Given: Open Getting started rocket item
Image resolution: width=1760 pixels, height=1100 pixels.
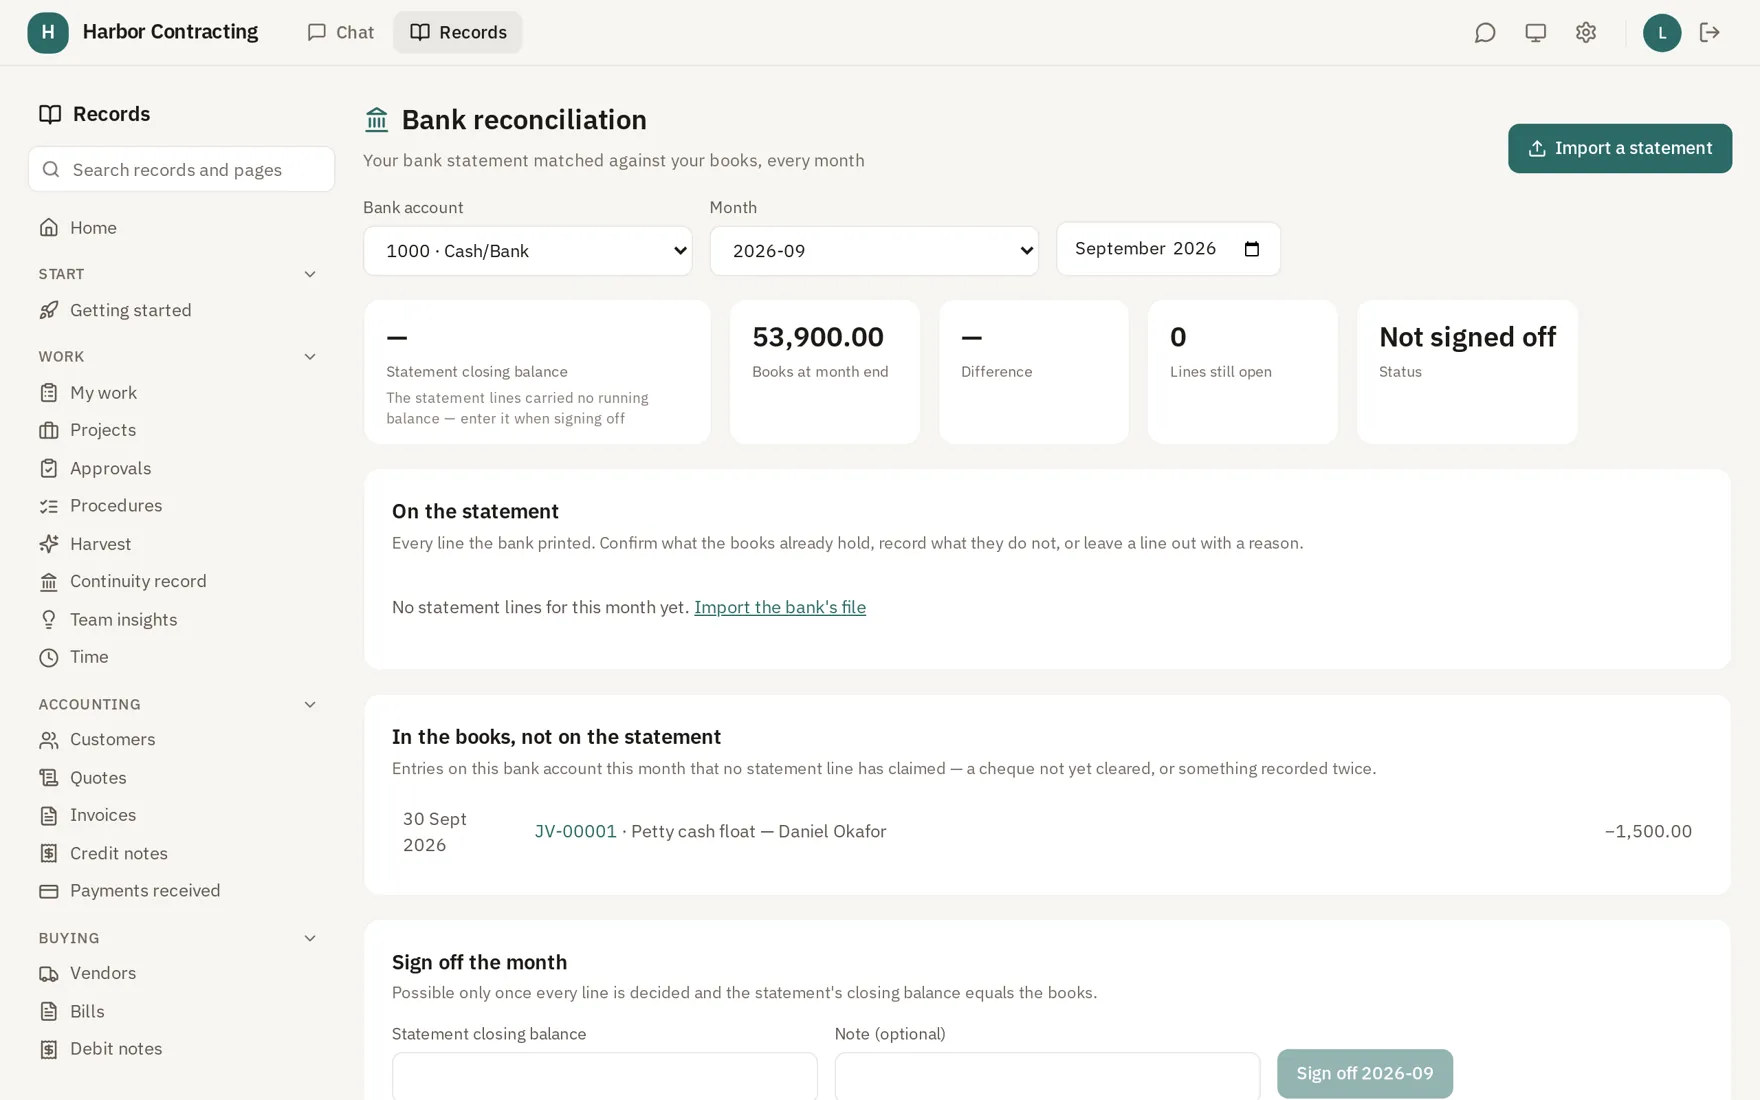Looking at the screenshot, I should click(181, 310).
